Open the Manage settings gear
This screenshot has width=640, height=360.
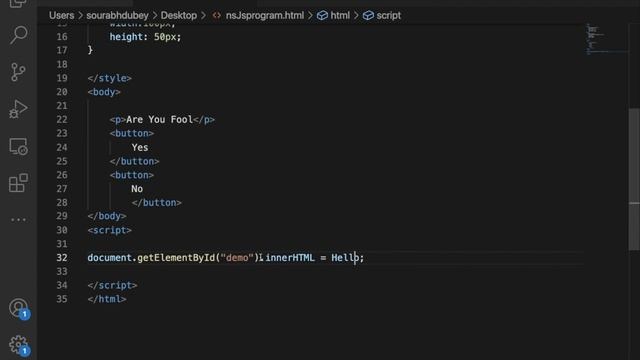click(18, 345)
